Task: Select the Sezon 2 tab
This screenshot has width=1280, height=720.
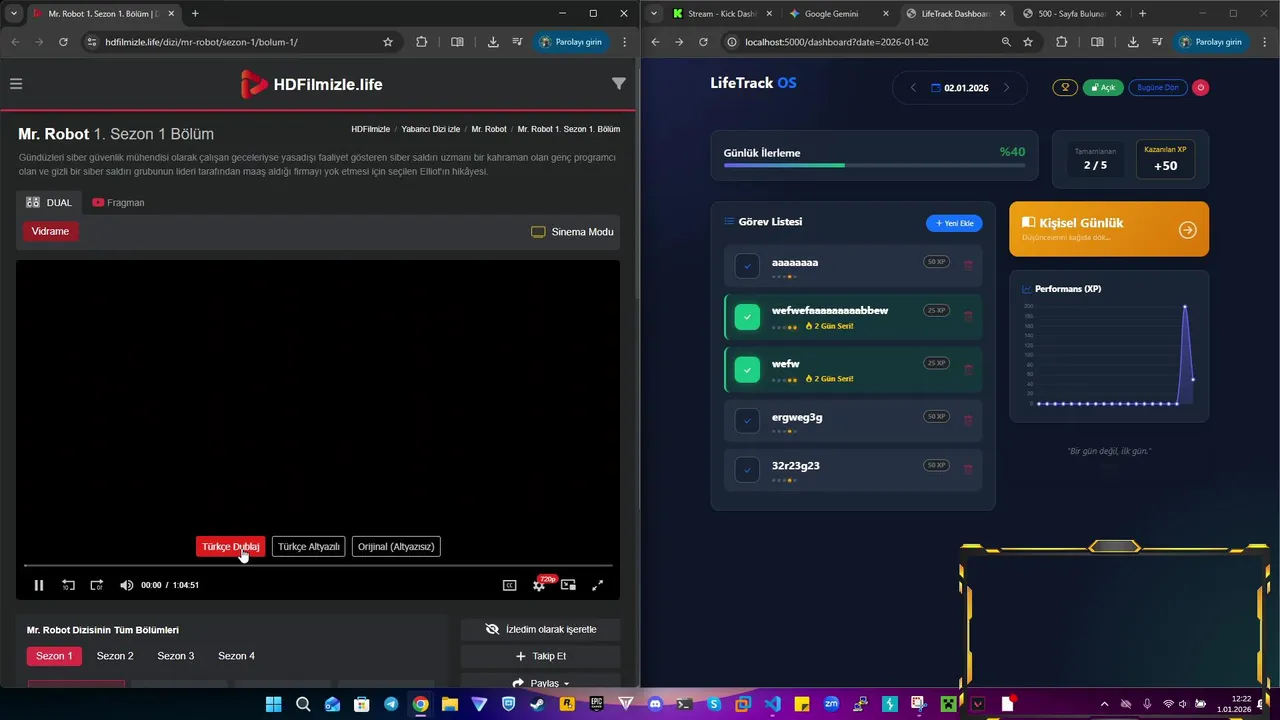Action: click(115, 656)
